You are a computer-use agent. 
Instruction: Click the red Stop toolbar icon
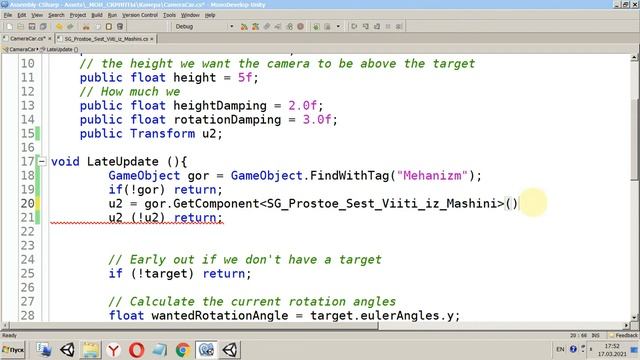300,27
